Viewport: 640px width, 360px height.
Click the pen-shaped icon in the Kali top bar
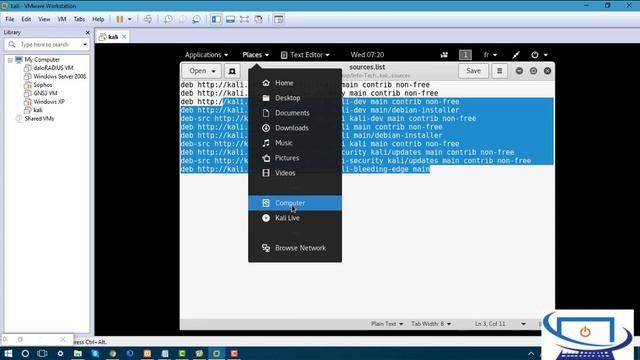(x=516, y=55)
